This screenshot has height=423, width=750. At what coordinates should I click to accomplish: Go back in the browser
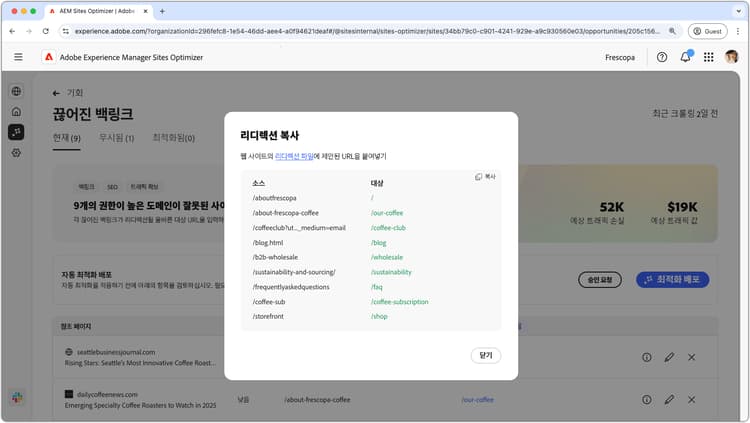[12, 31]
